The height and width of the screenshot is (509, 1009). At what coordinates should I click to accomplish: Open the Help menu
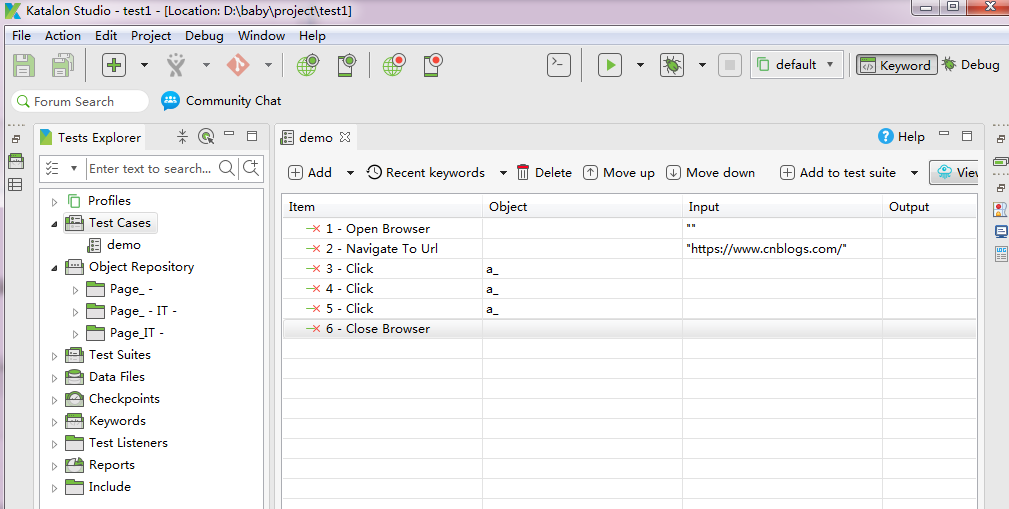tap(312, 36)
